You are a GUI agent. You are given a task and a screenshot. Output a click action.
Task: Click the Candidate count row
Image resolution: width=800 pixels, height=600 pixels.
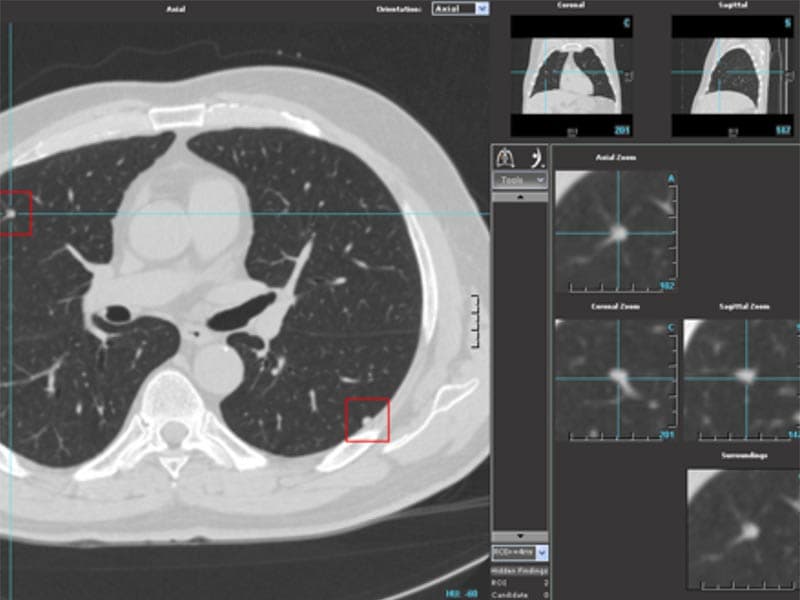point(519,594)
